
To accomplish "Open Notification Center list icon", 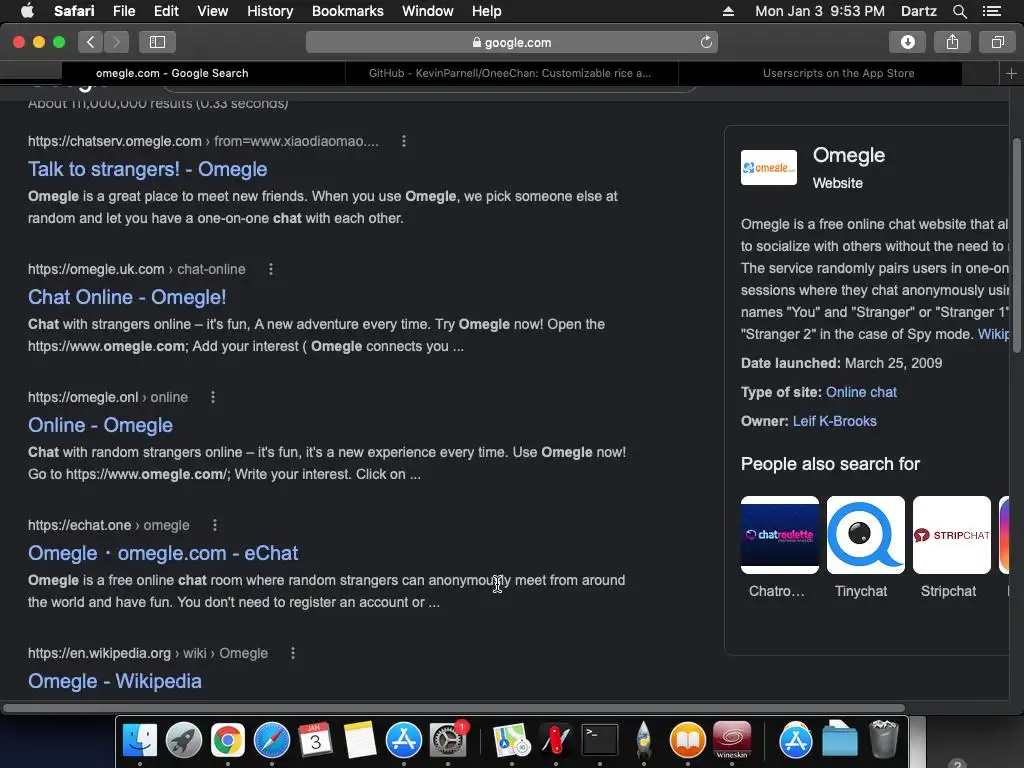I will 991,11.
